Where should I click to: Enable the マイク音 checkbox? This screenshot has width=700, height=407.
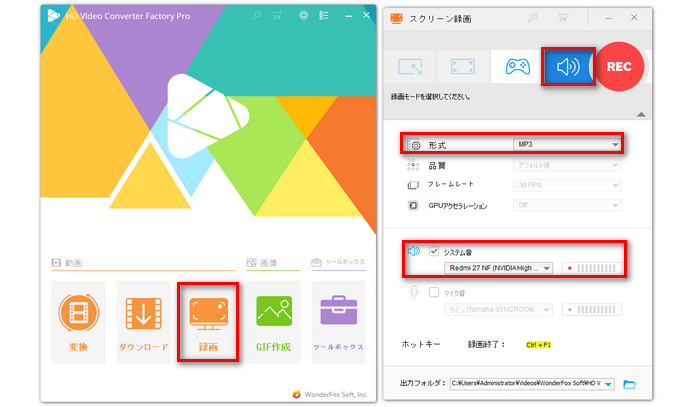pos(433,292)
